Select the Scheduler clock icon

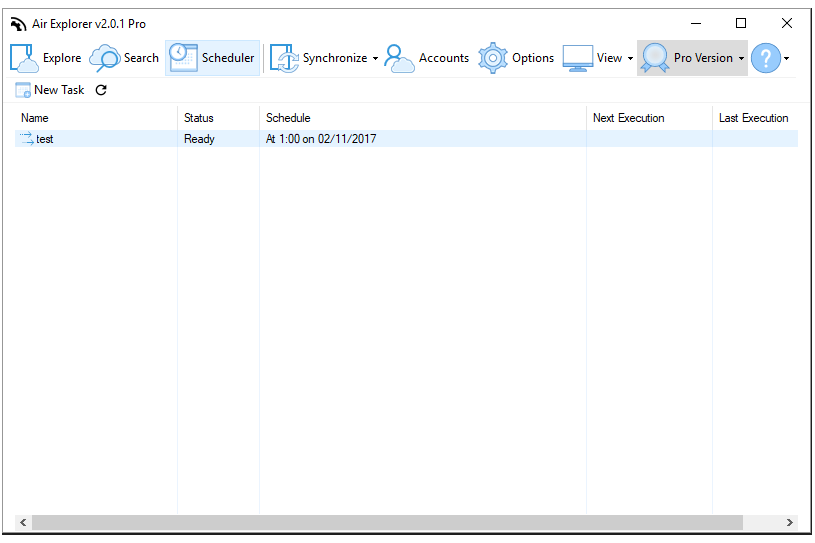click(183, 58)
